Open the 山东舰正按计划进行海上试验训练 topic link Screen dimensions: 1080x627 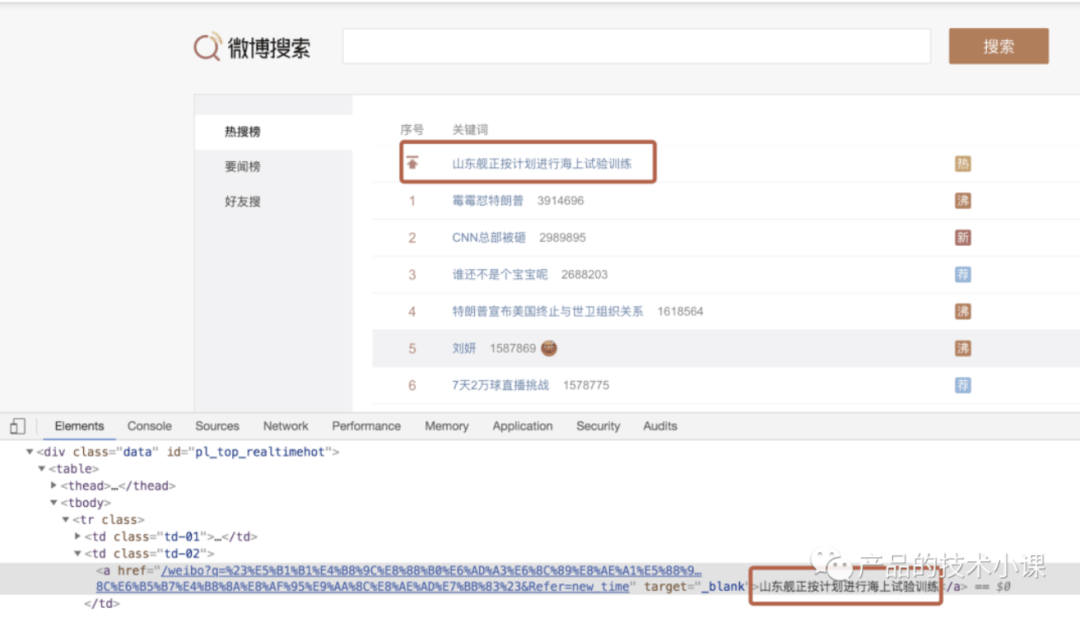click(x=541, y=164)
